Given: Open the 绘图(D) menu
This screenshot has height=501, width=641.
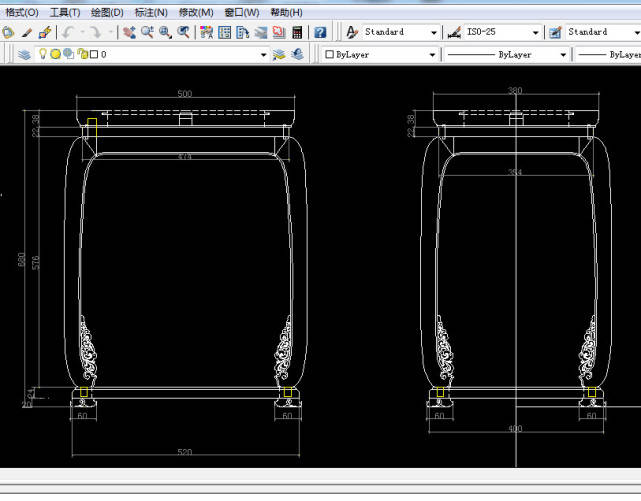Looking at the screenshot, I should (x=107, y=12).
